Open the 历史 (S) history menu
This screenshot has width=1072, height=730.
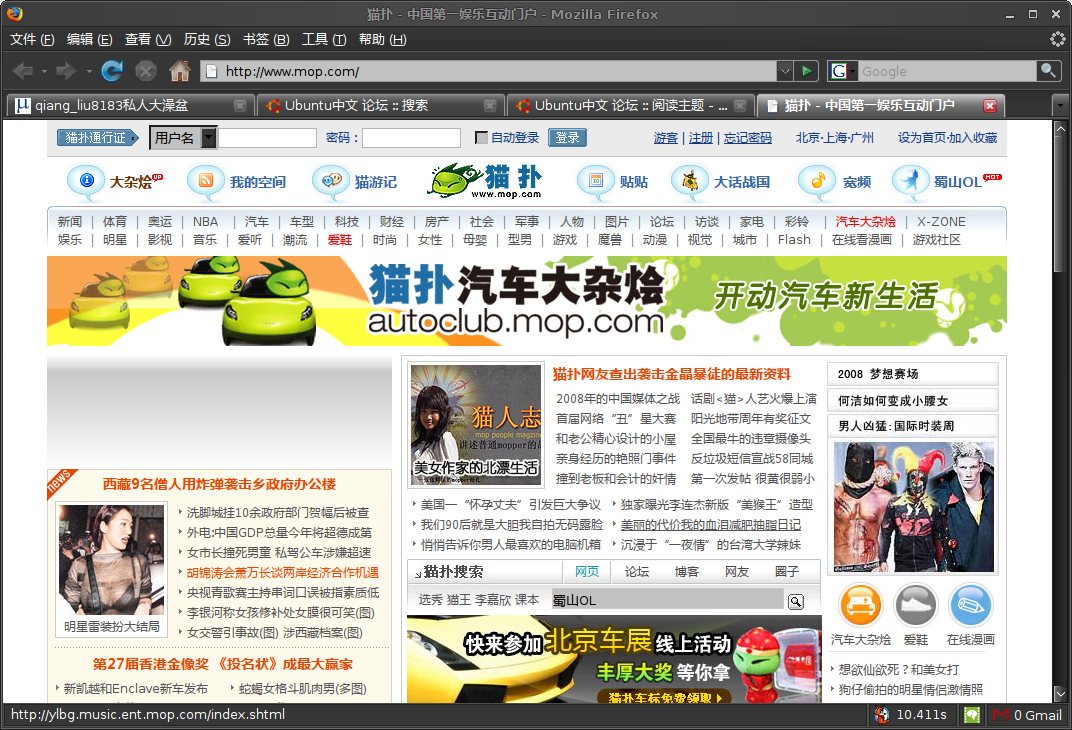[x=207, y=40]
